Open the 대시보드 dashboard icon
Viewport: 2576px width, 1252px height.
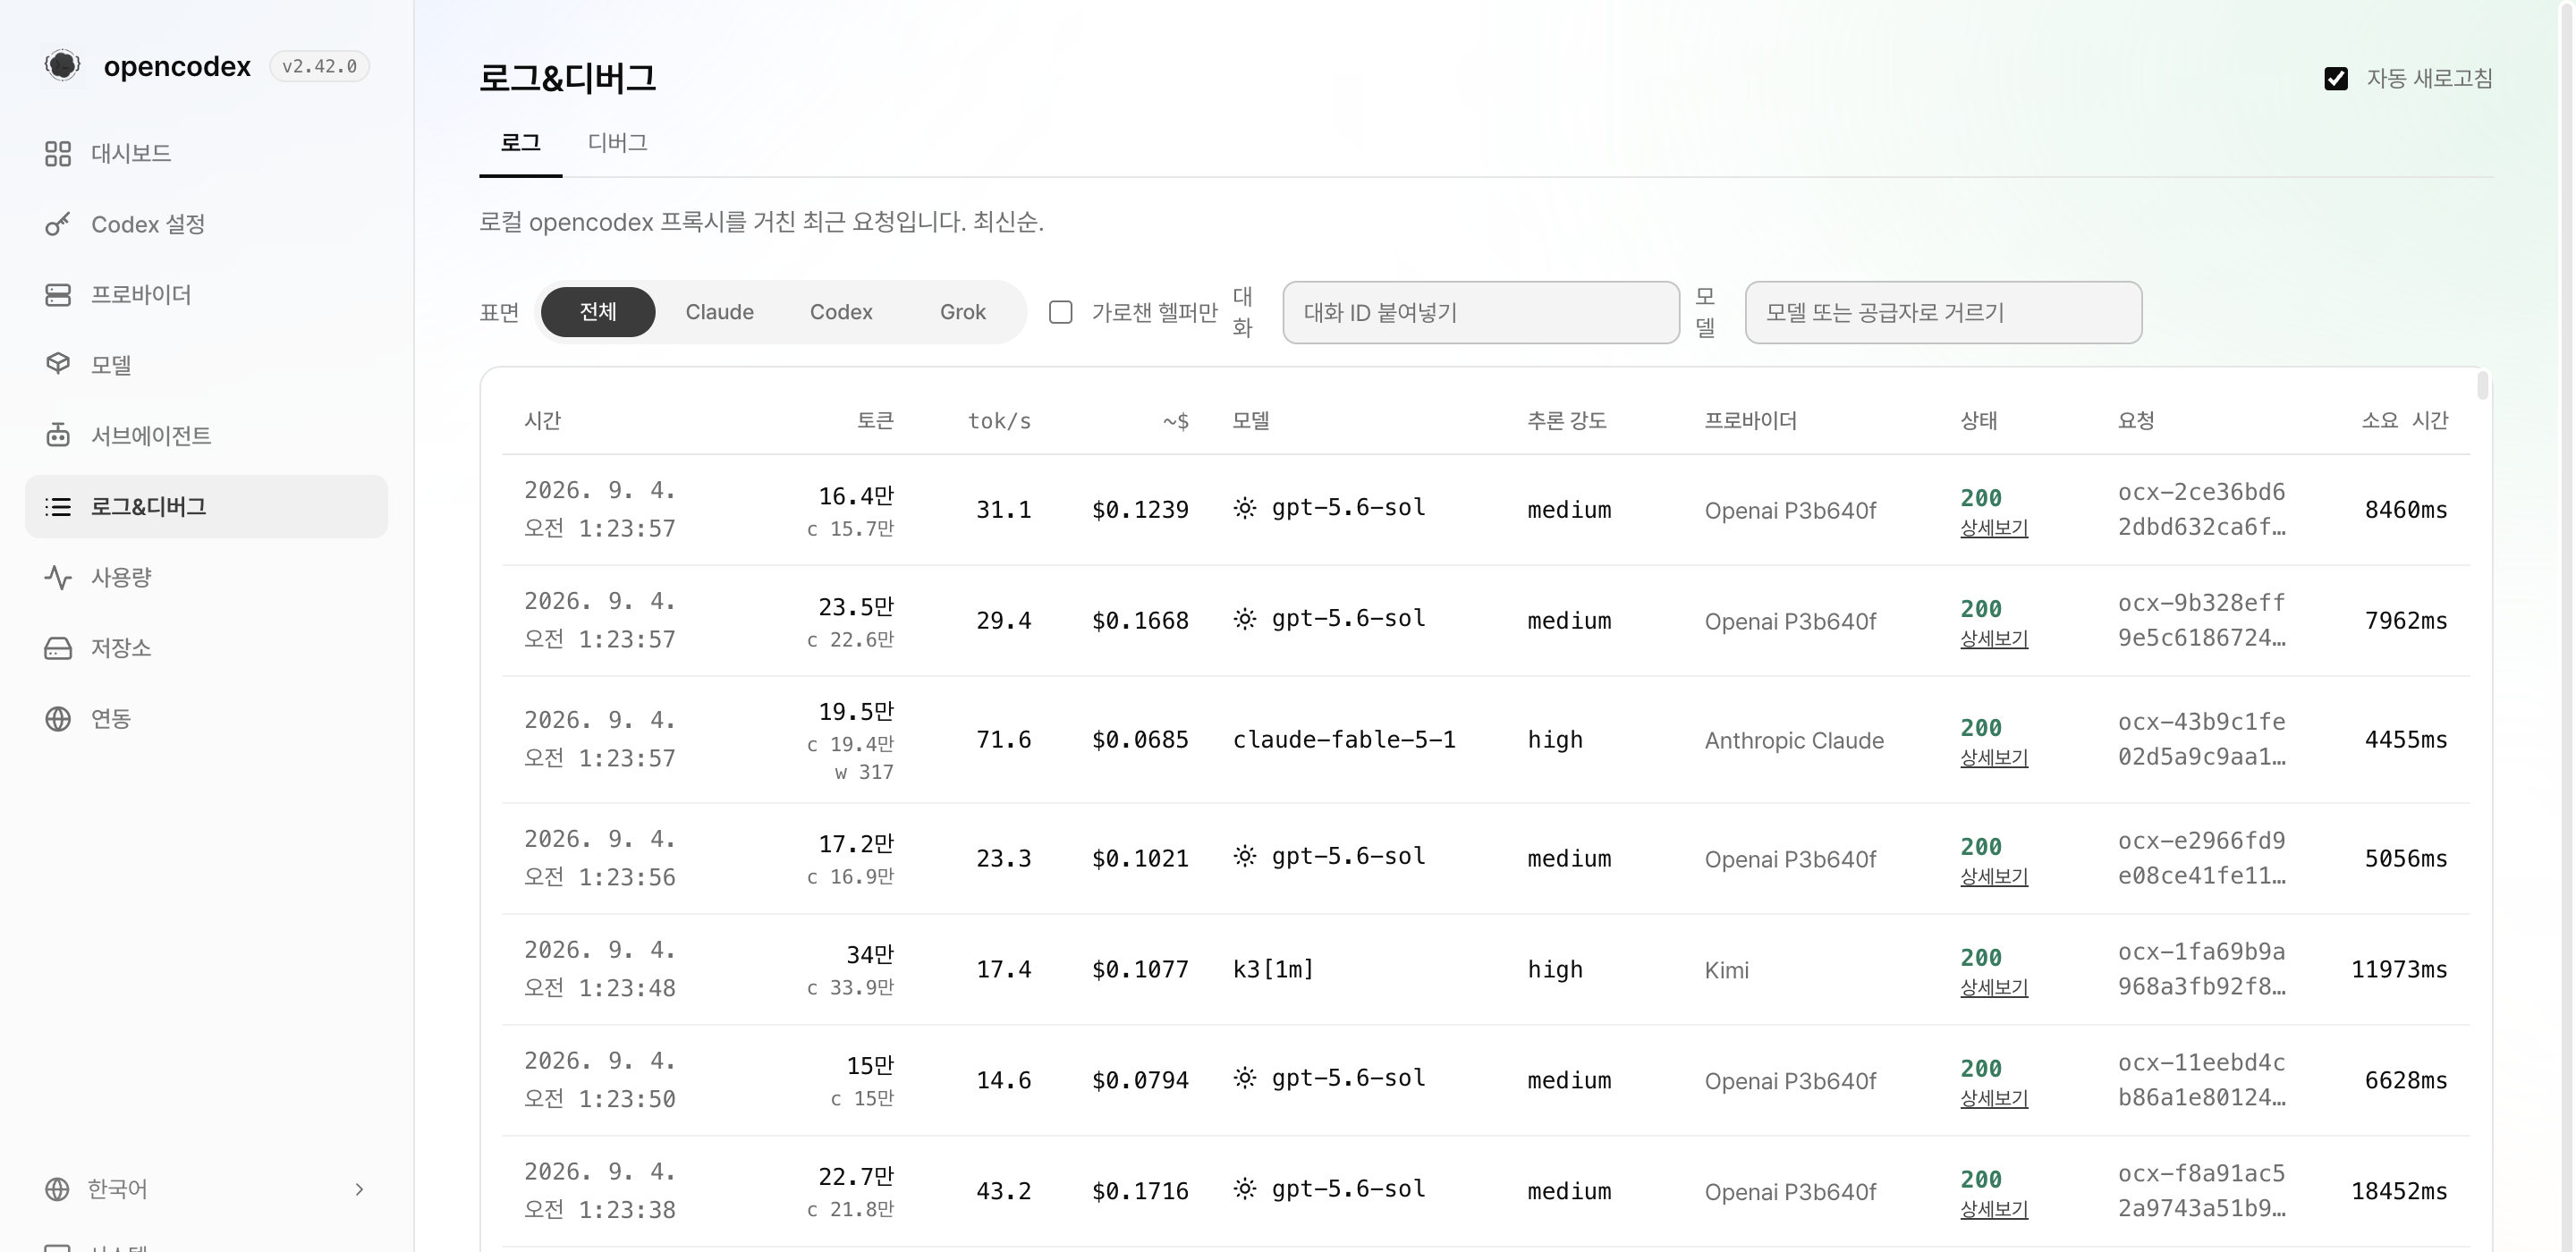pyautogui.click(x=58, y=153)
